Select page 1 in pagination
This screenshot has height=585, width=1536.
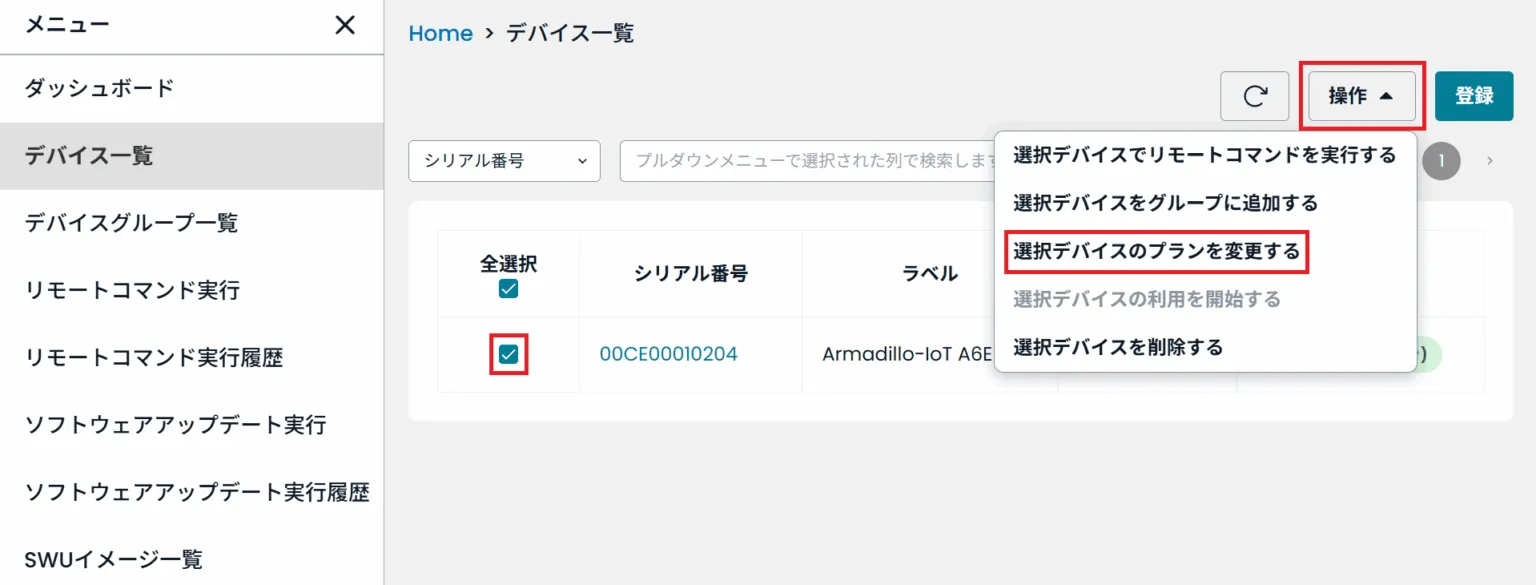pos(1441,160)
